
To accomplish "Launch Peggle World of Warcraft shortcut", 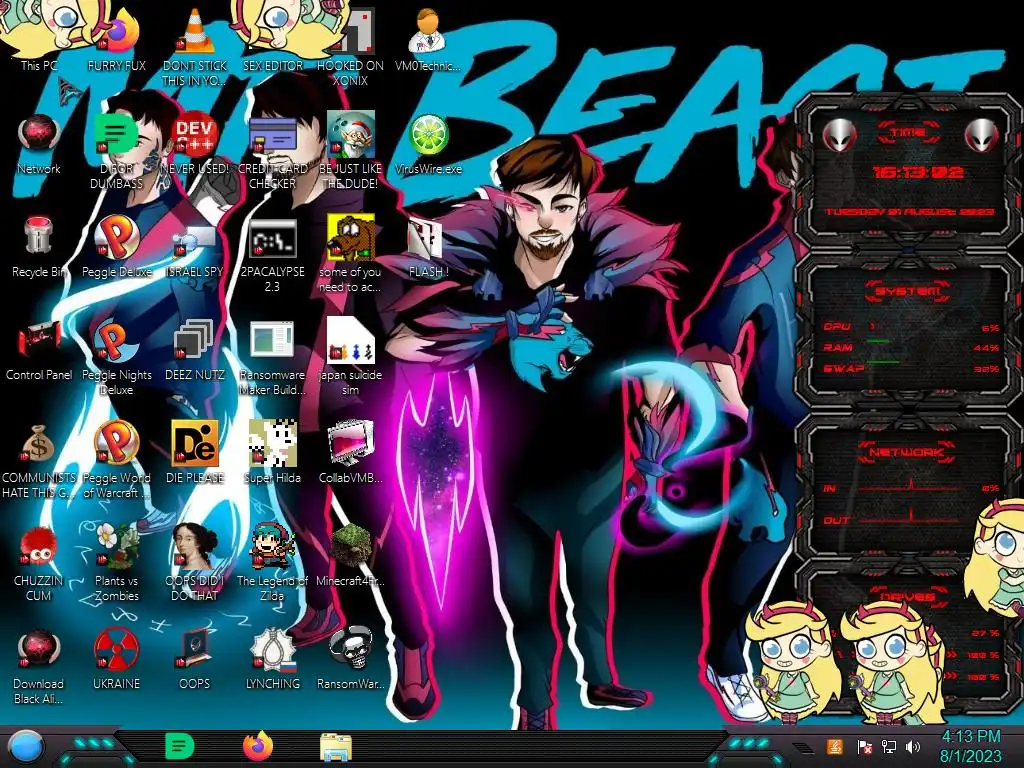I will click(x=116, y=460).
